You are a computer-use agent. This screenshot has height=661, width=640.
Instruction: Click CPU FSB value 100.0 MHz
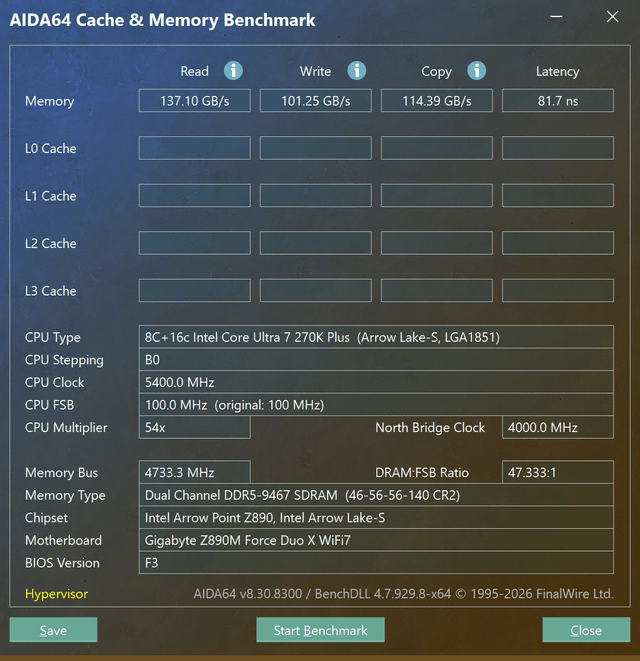pyautogui.click(x=376, y=405)
